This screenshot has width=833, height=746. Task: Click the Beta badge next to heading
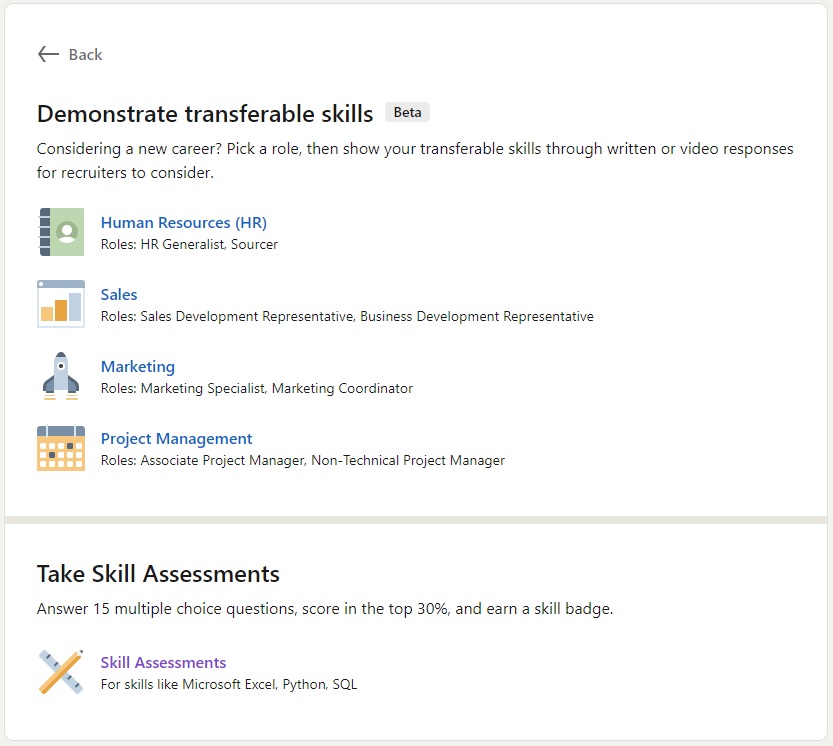[407, 112]
